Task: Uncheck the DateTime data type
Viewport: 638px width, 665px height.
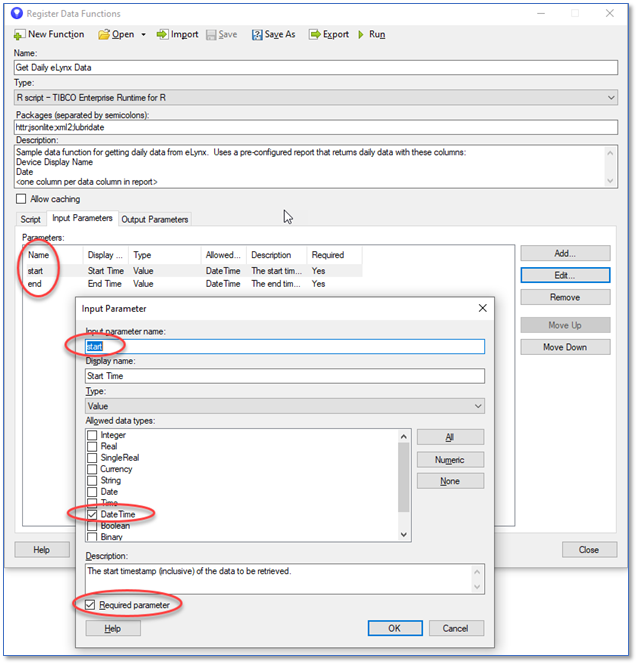Action: pos(92,514)
